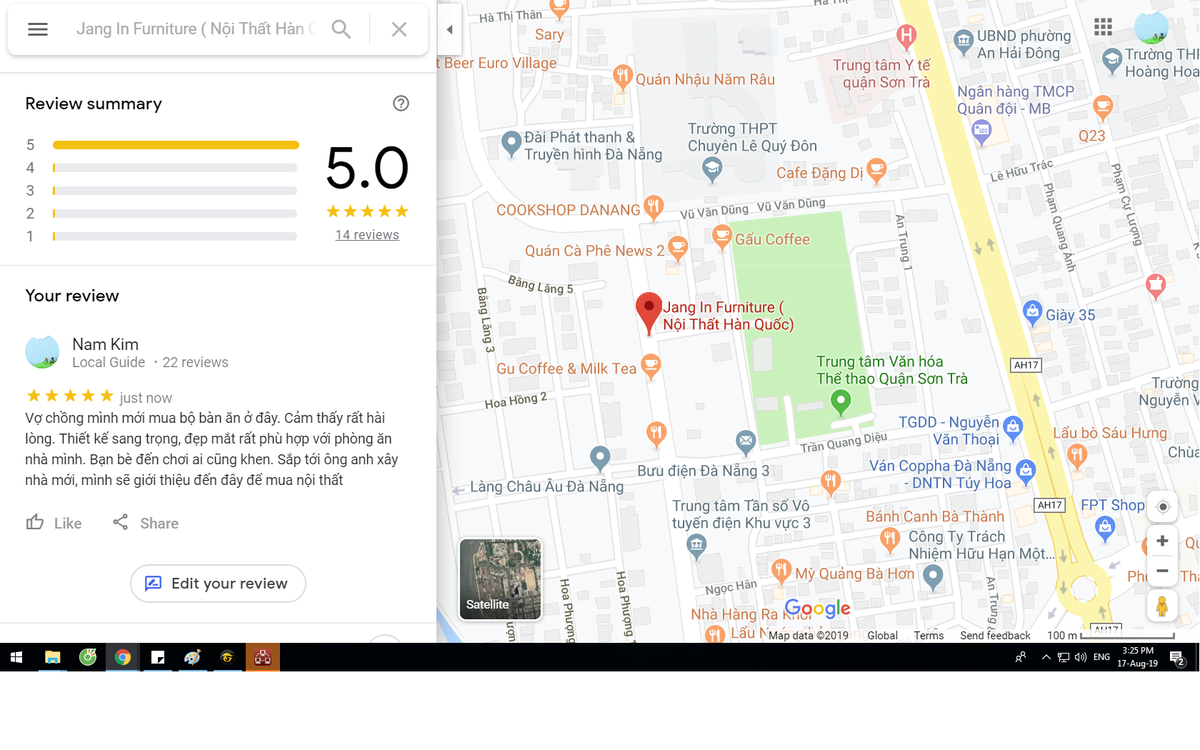Open the Terms link on map footer
The height and width of the screenshot is (750, 1200).
point(928,635)
